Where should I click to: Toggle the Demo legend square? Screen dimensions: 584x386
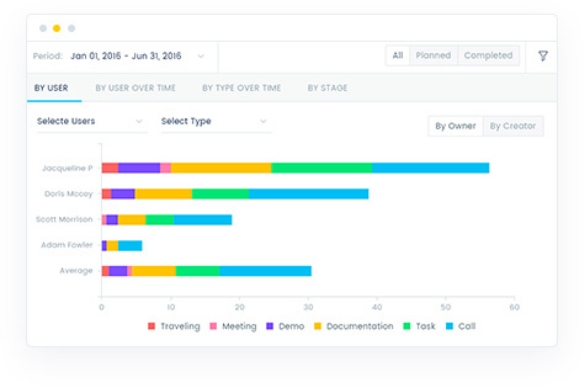(x=270, y=326)
